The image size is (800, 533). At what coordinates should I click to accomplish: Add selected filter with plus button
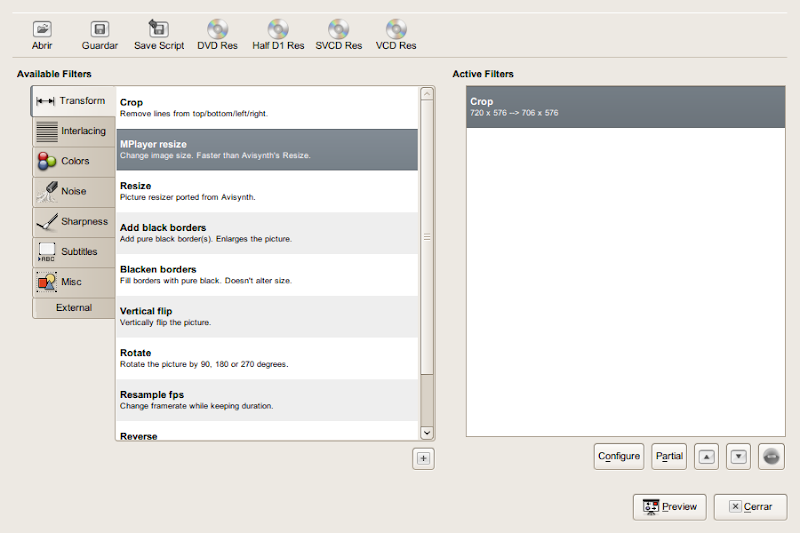(423, 458)
